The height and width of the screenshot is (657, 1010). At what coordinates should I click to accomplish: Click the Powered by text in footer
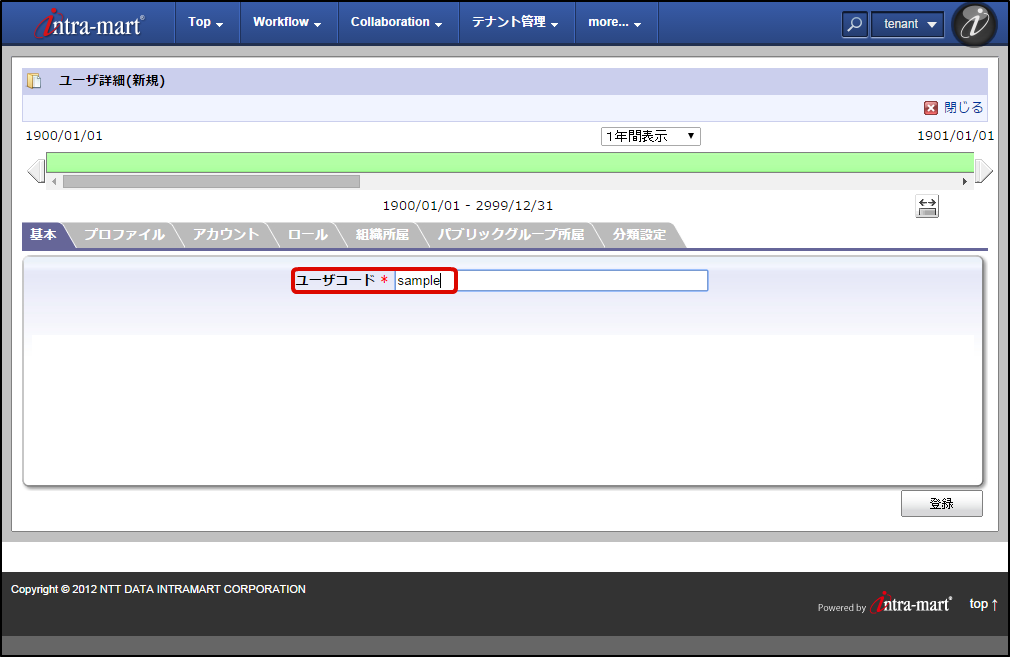click(842, 607)
